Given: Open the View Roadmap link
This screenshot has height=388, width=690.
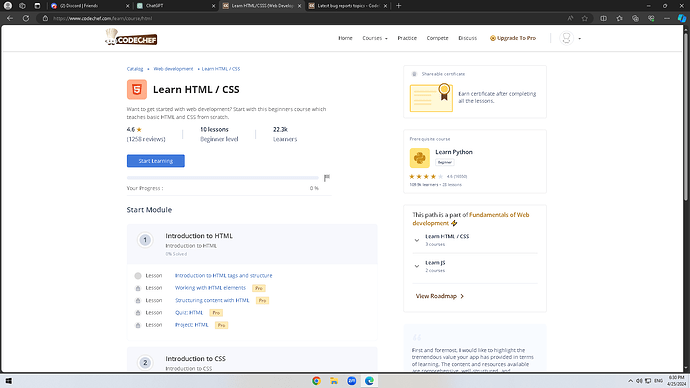Looking at the screenshot, I should point(440,296).
